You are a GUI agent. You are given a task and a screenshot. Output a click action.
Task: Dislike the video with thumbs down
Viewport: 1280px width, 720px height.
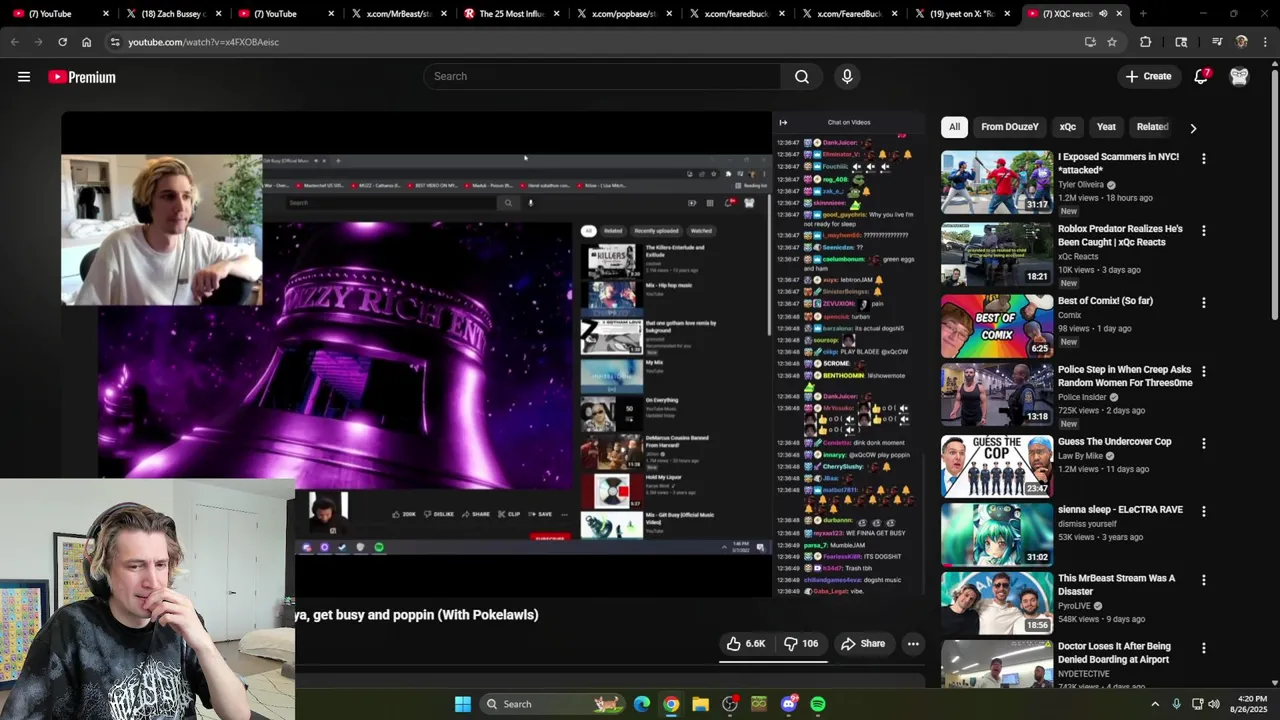pos(801,644)
